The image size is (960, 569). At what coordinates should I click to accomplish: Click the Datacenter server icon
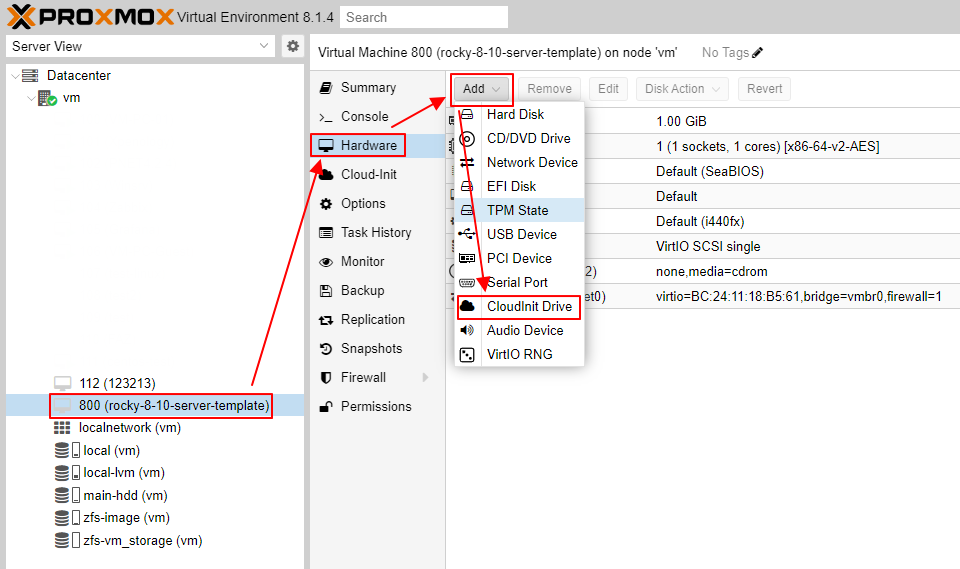pos(30,75)
